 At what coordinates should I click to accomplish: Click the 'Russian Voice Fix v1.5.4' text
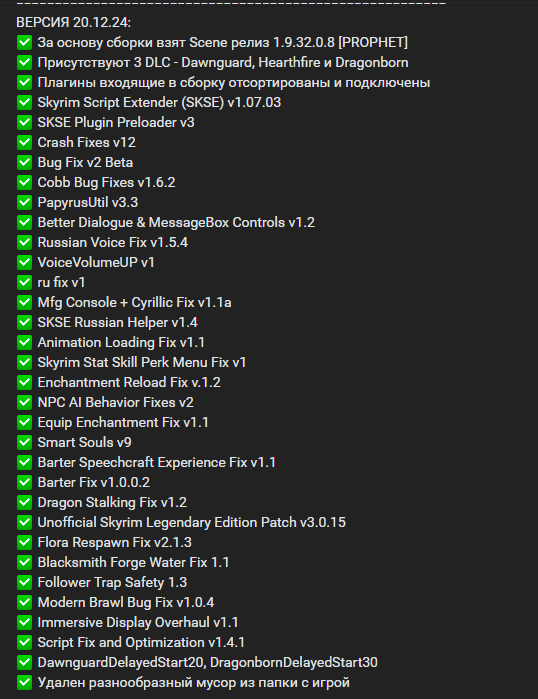113,242
